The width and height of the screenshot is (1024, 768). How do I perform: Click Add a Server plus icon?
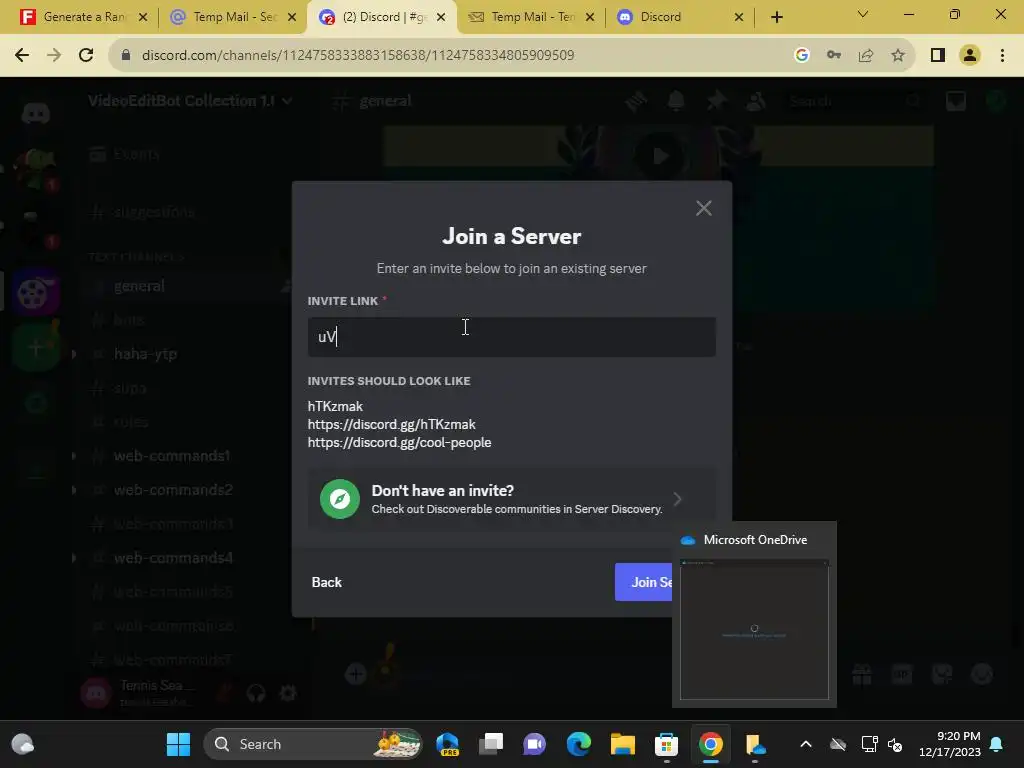[36, 349]
